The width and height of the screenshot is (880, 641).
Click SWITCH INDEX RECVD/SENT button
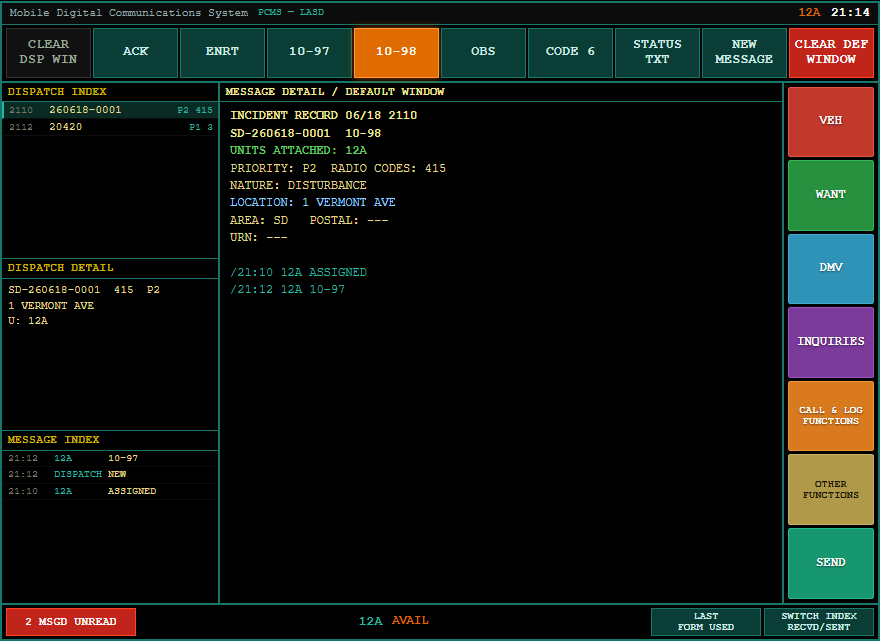coord(819,621)
